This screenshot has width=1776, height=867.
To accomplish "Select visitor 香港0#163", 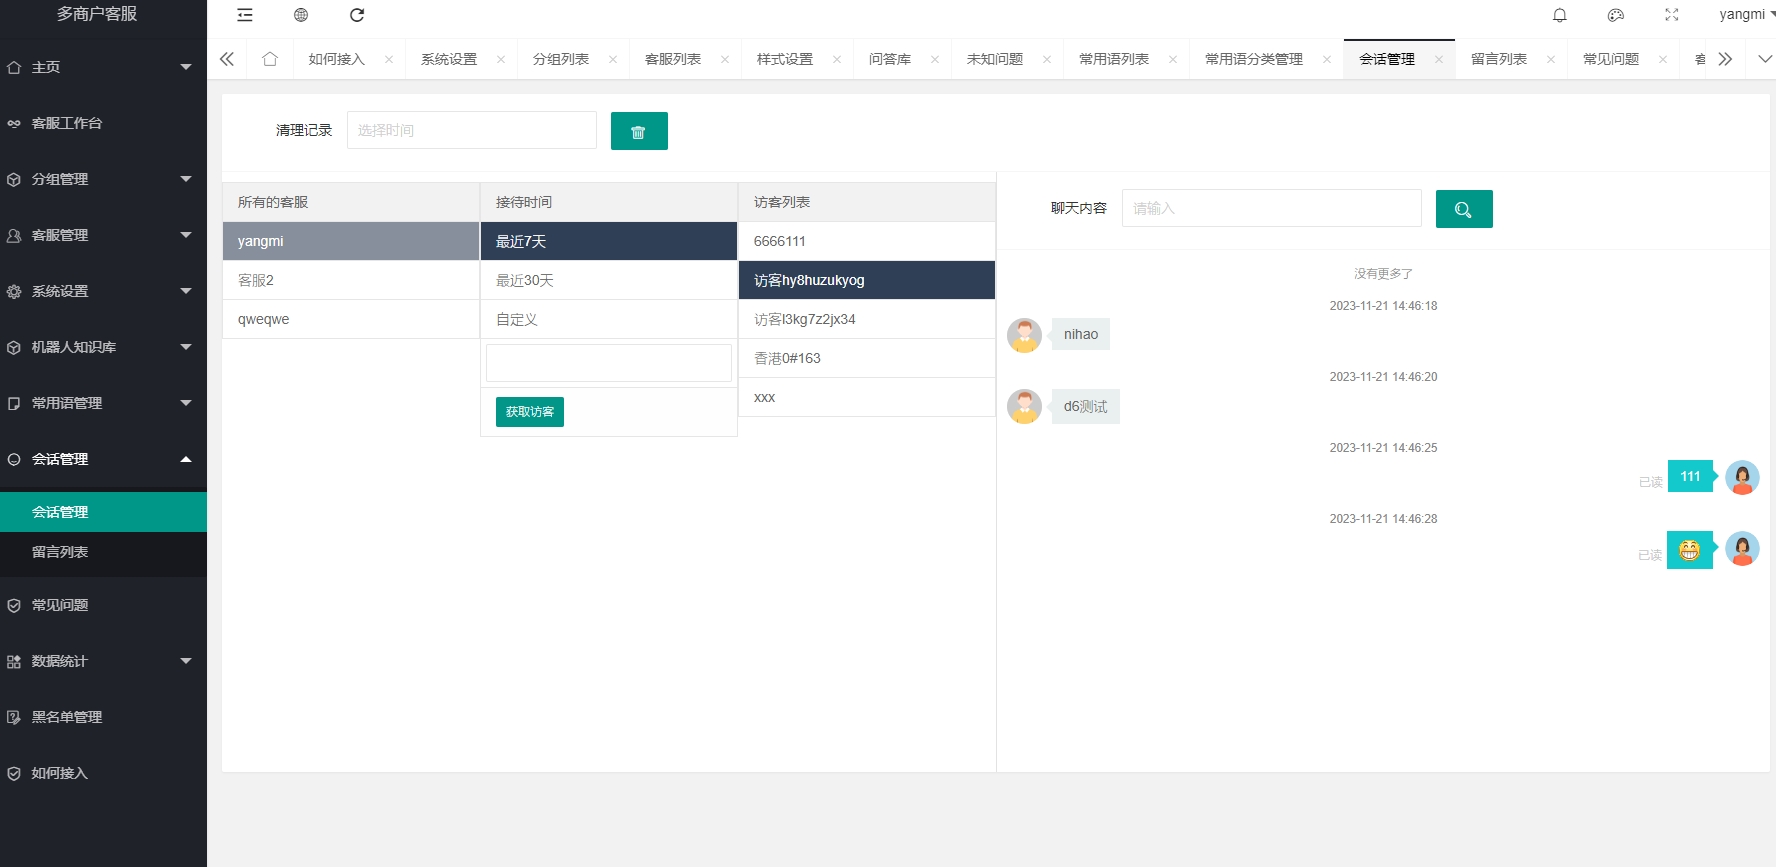I will click(867, 358).
